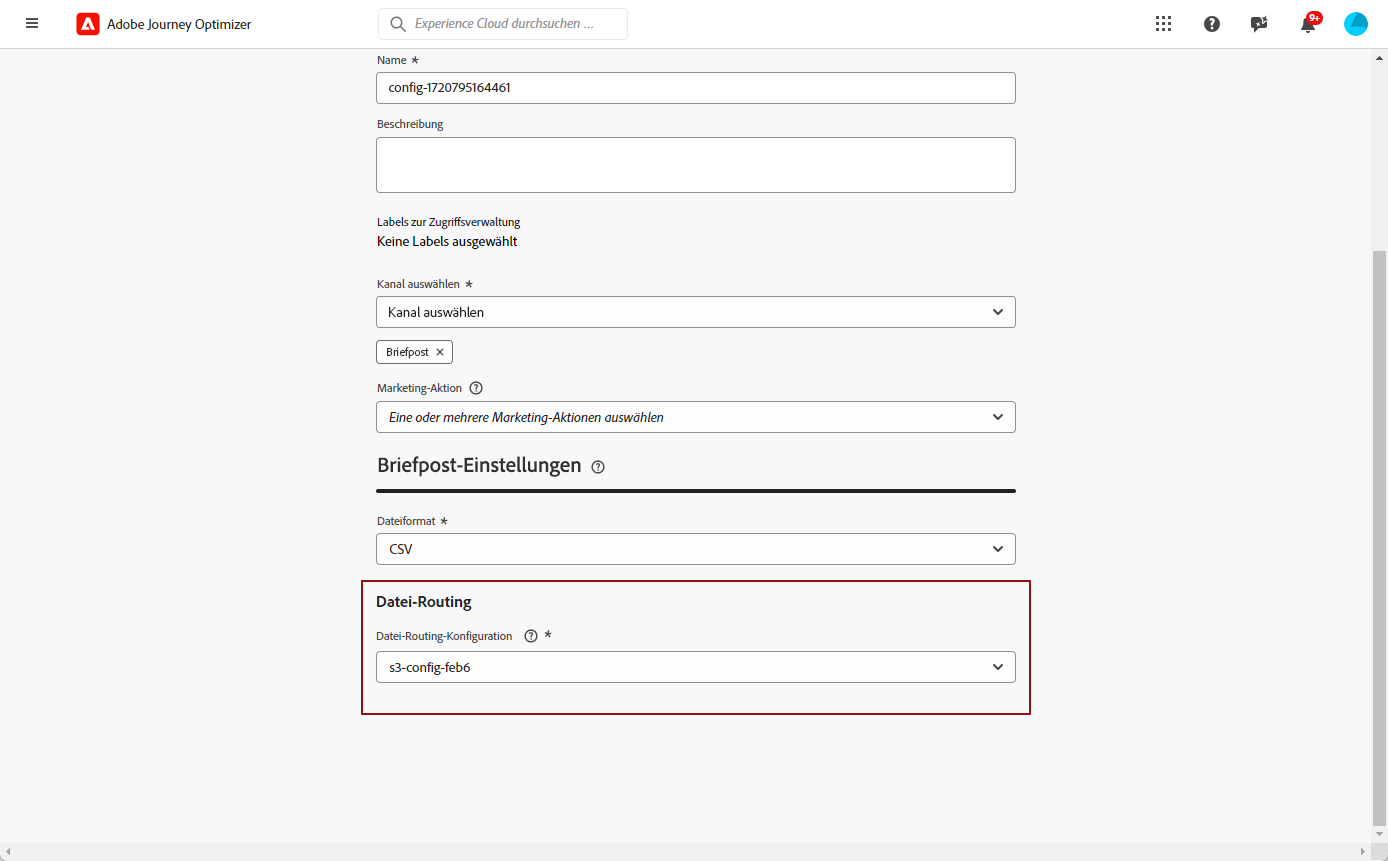Open the apps grid switcher
Screen dimensions: 1388x861
pos(1163,24)
